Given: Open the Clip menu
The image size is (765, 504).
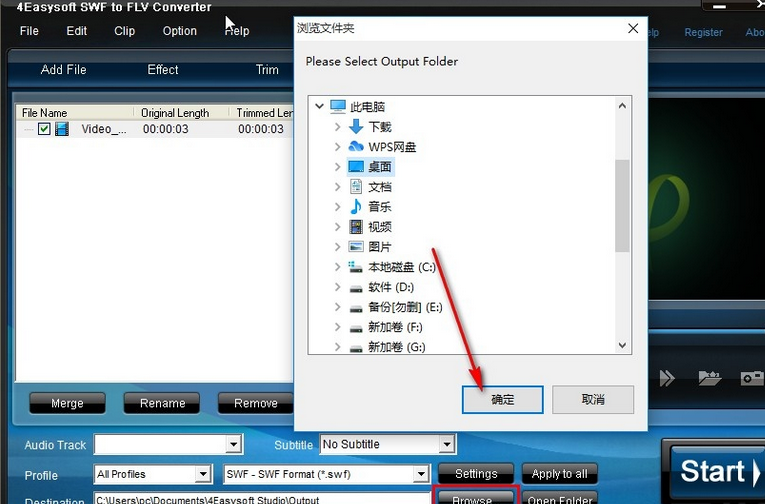Looking at the screenshot, I should (124, 31).
